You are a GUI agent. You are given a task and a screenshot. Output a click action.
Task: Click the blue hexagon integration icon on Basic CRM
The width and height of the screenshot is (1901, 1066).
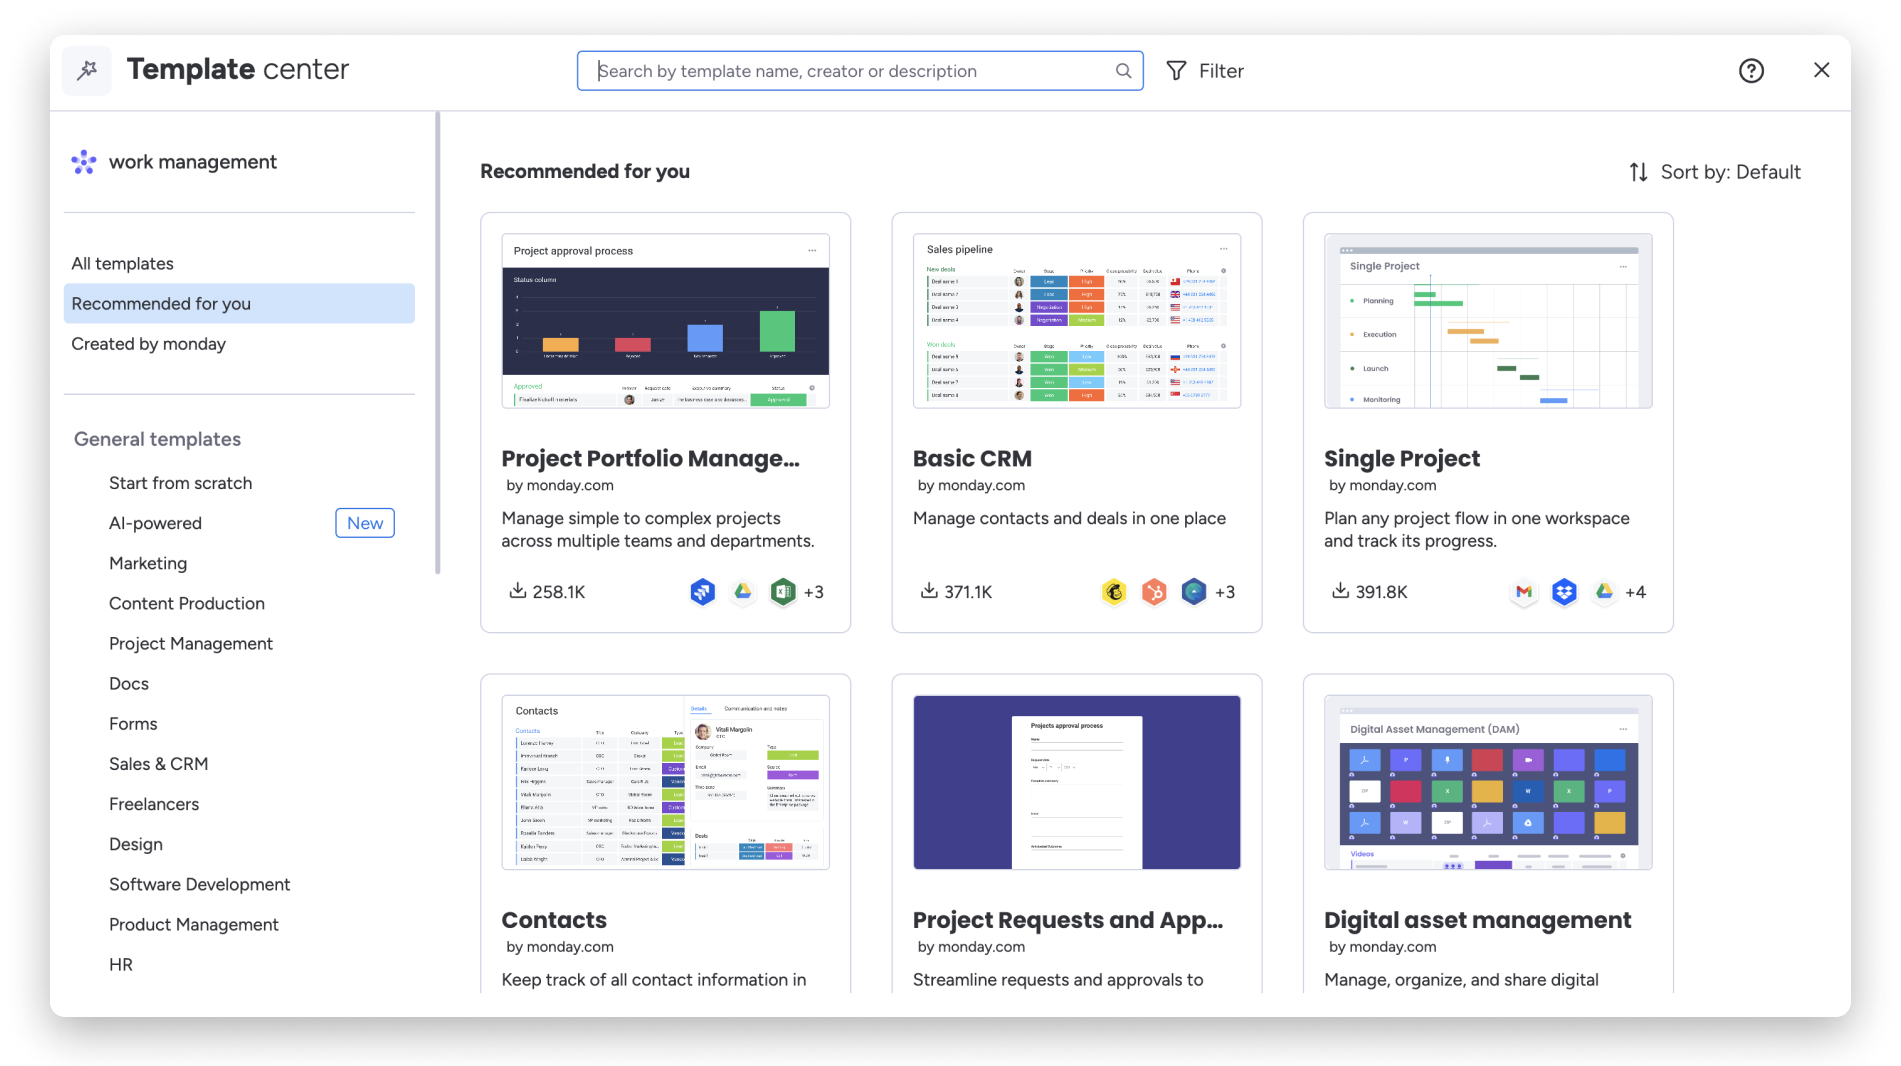tap(1194, 592)
